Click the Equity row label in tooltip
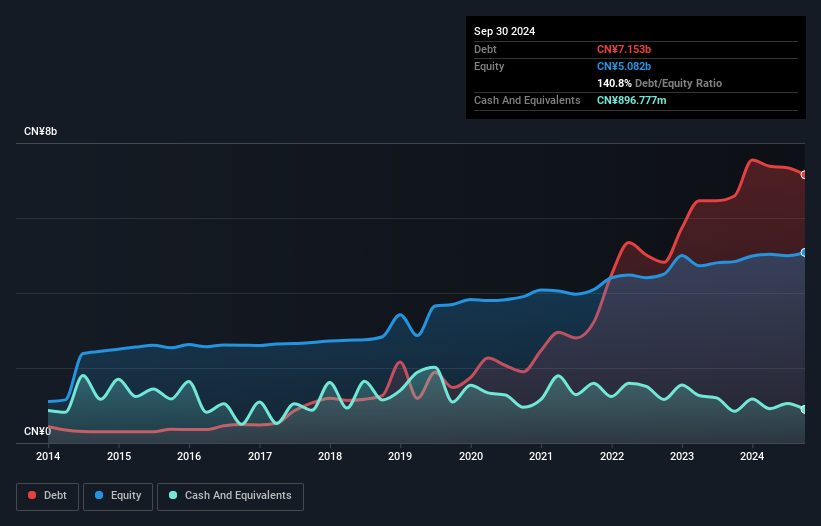Image resolution: width=821 pixels, height=526 pixels. coord(489,66)
